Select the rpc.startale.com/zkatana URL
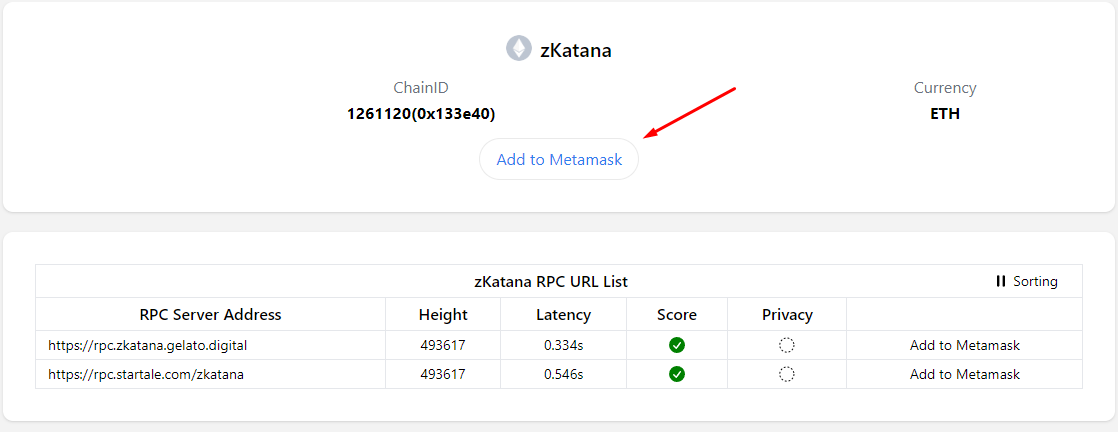 coord(146,374)
